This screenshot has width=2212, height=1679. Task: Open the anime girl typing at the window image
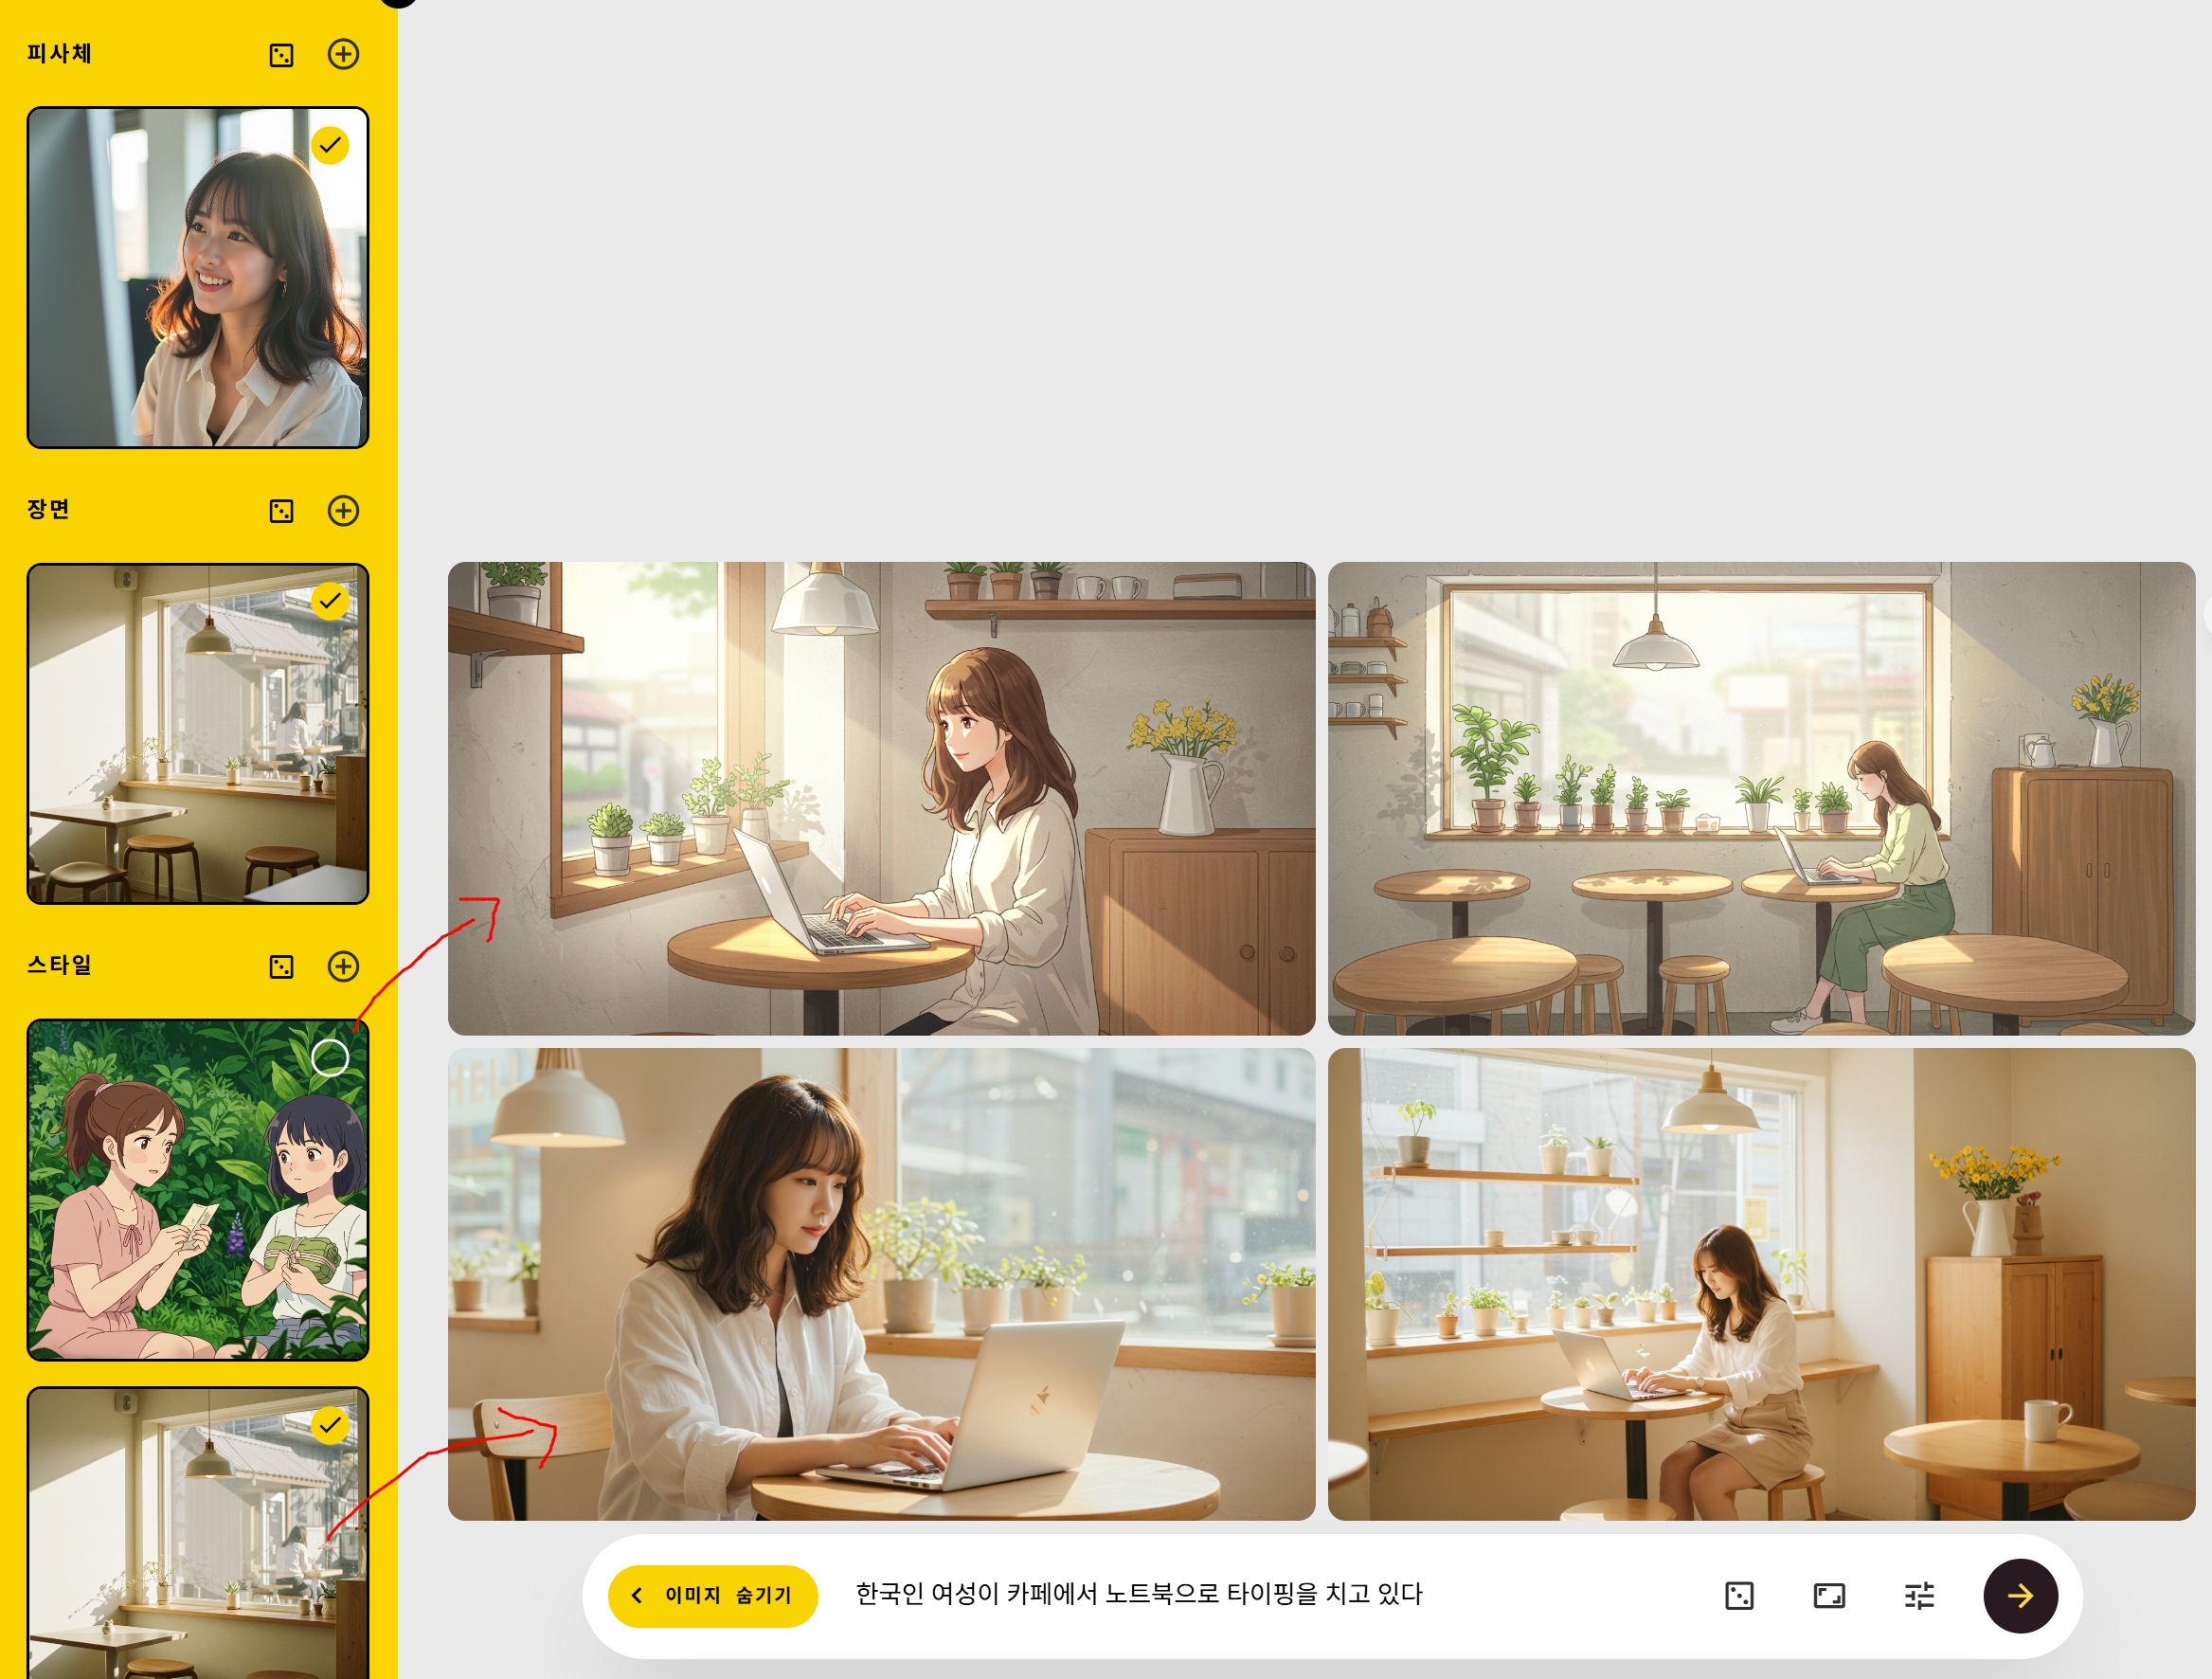[881, 798]
